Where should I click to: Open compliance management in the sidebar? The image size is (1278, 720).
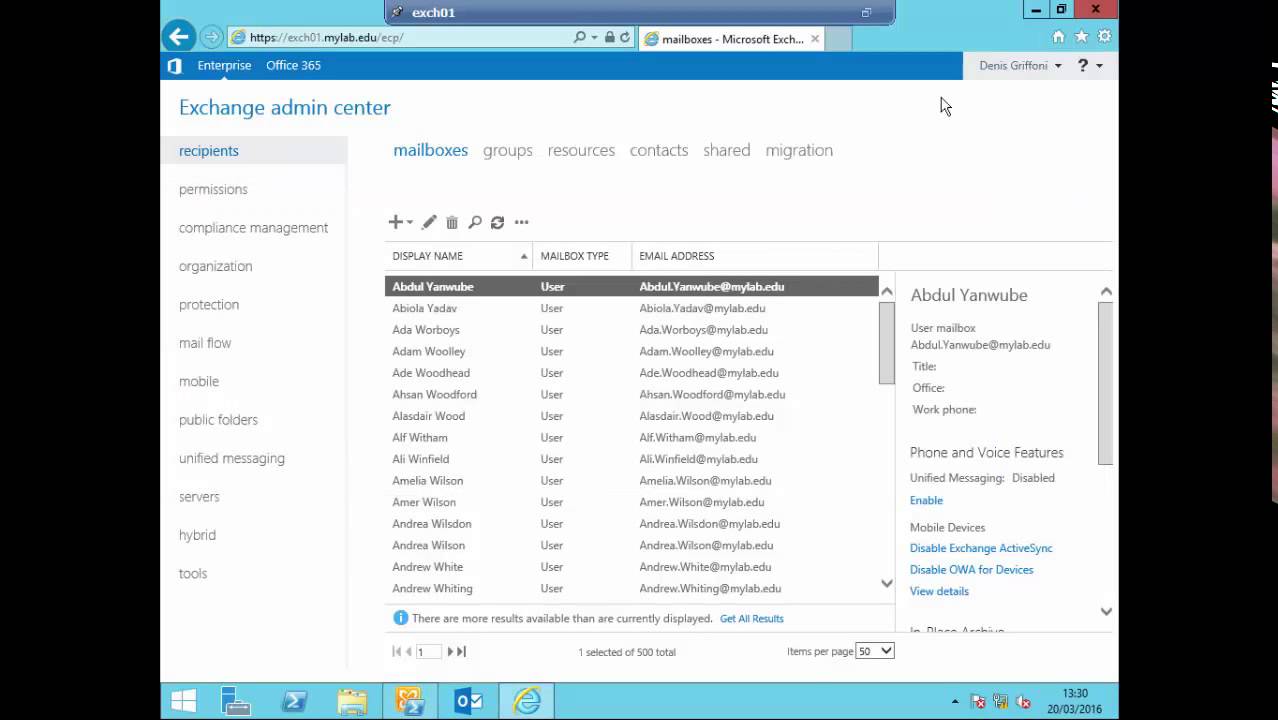coord(253,228)
